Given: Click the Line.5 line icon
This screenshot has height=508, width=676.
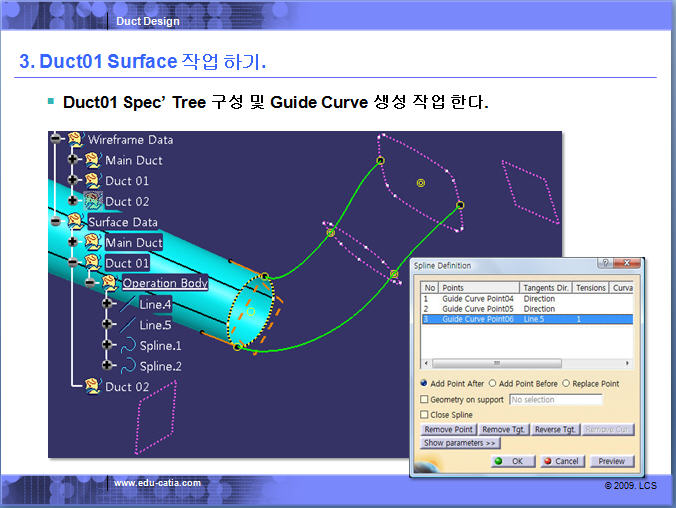Looking at the screenshot, I should click(127, 325).
